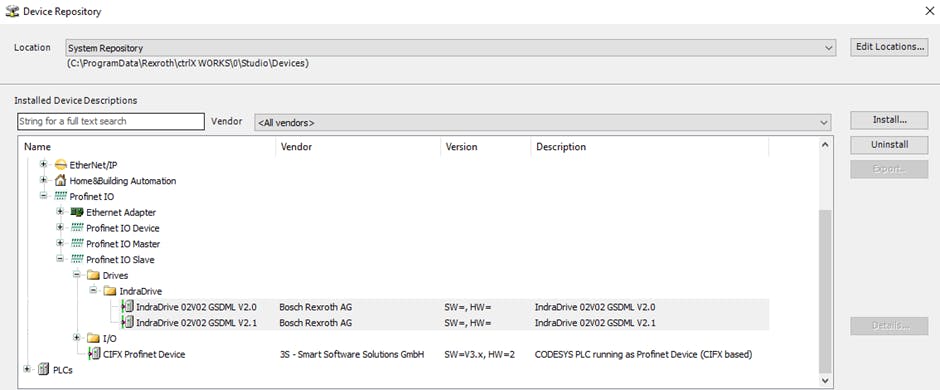Select the PLCs device icon
940x390 pixels.
[43, 370]
